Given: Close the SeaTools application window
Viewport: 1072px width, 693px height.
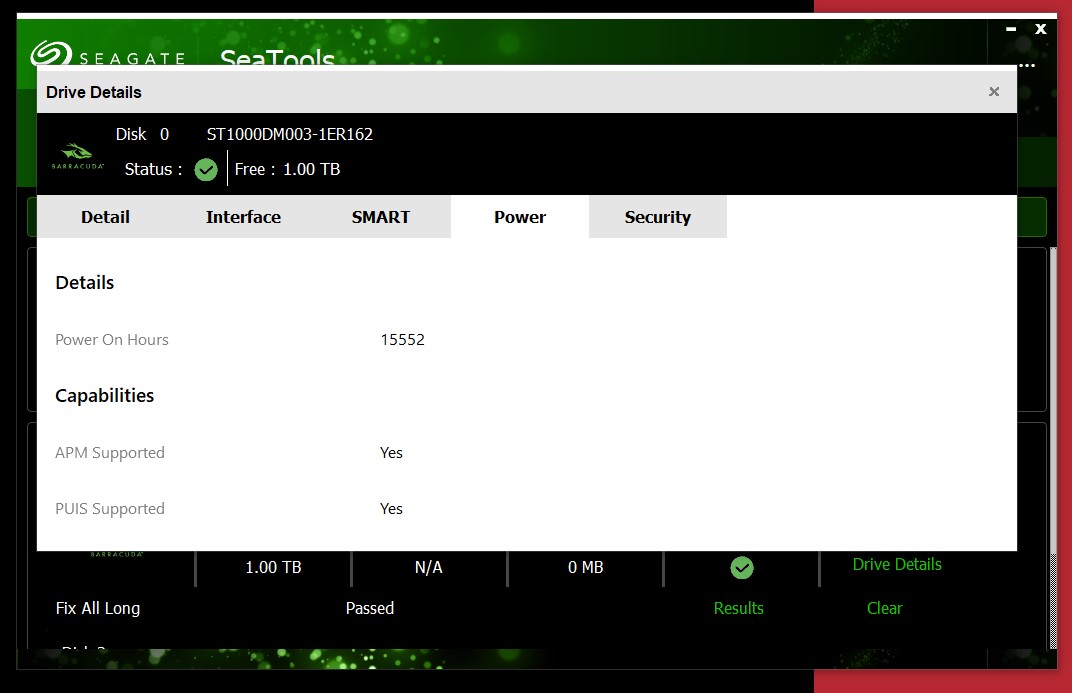Looking at the screenshot, I should [x=1040, y=29].
